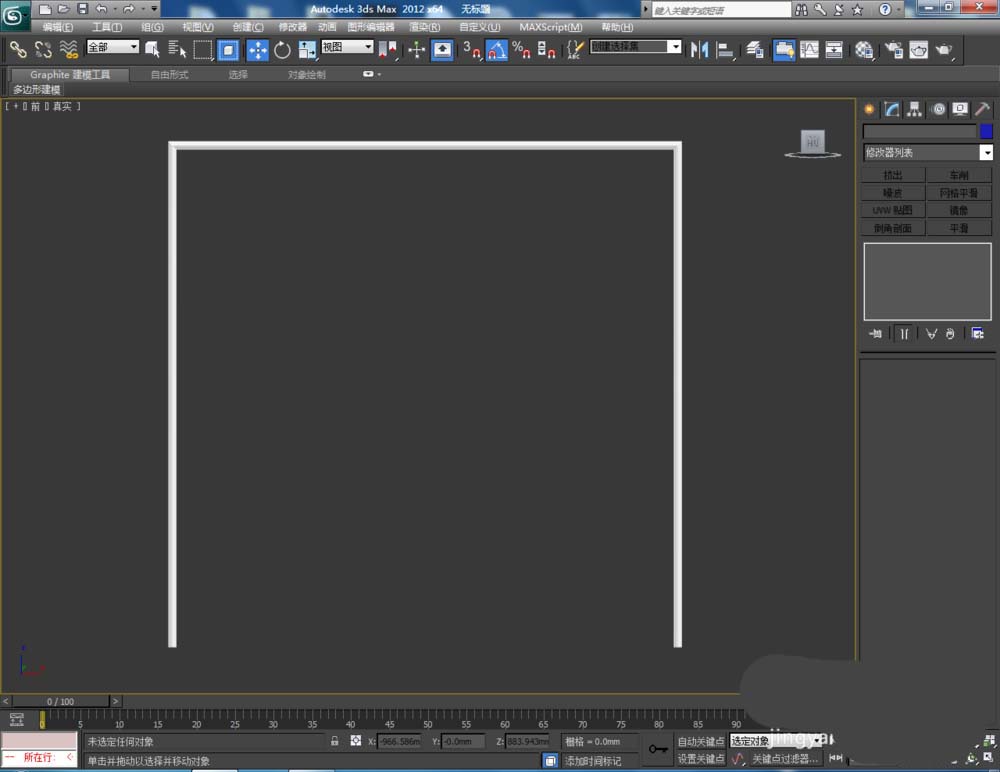The width and height of the screenshot is (1000, 772).
Task: Redo the action with the Redo arrow
Action: coord(128,9)
